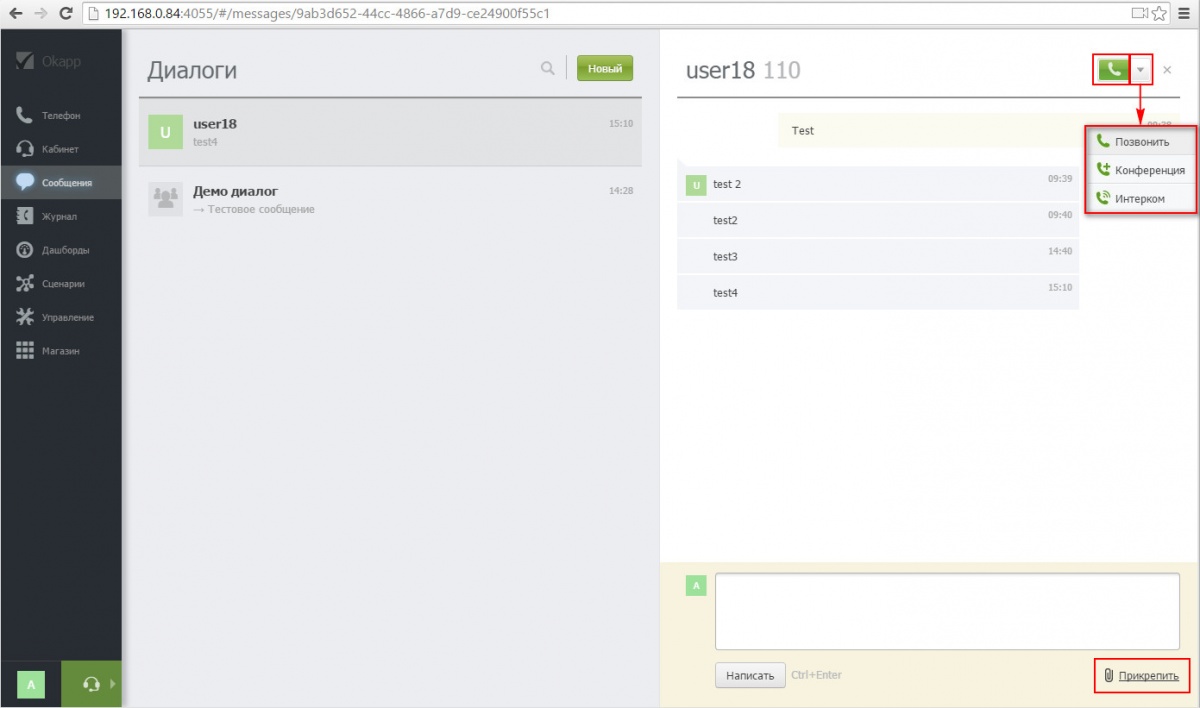Select Позвонить from the call menu
This screenshot has height=708, width=1200.
1141,142
